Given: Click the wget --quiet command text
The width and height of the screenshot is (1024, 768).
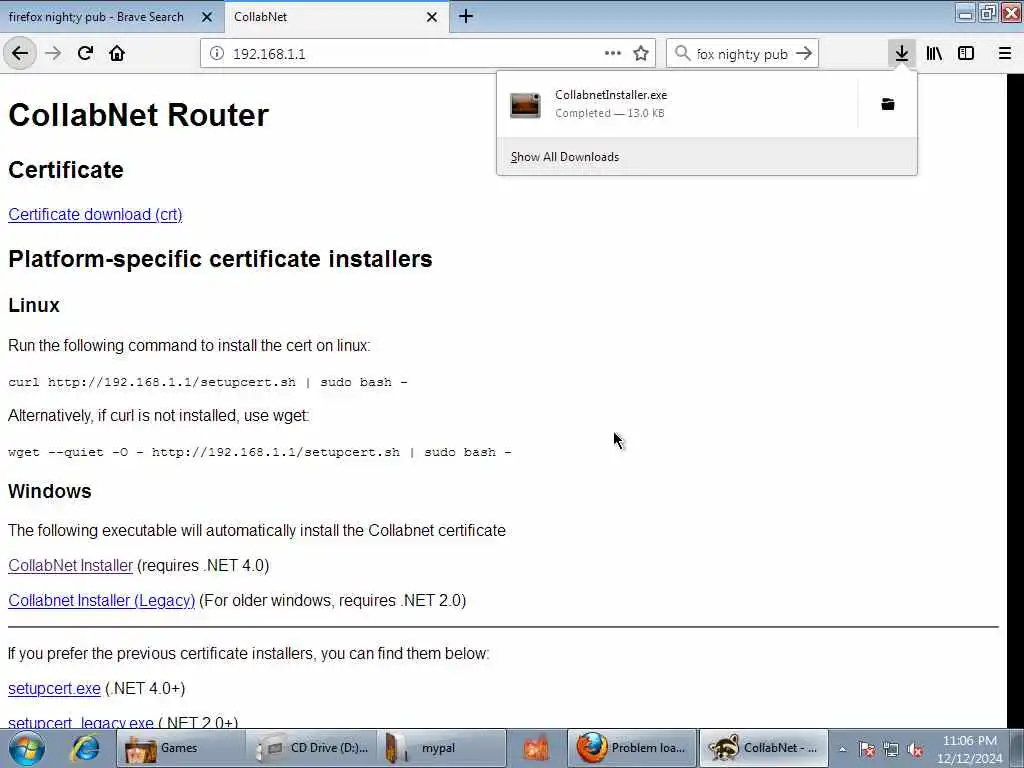Looking at the screenshot, I should click(260, 452).
